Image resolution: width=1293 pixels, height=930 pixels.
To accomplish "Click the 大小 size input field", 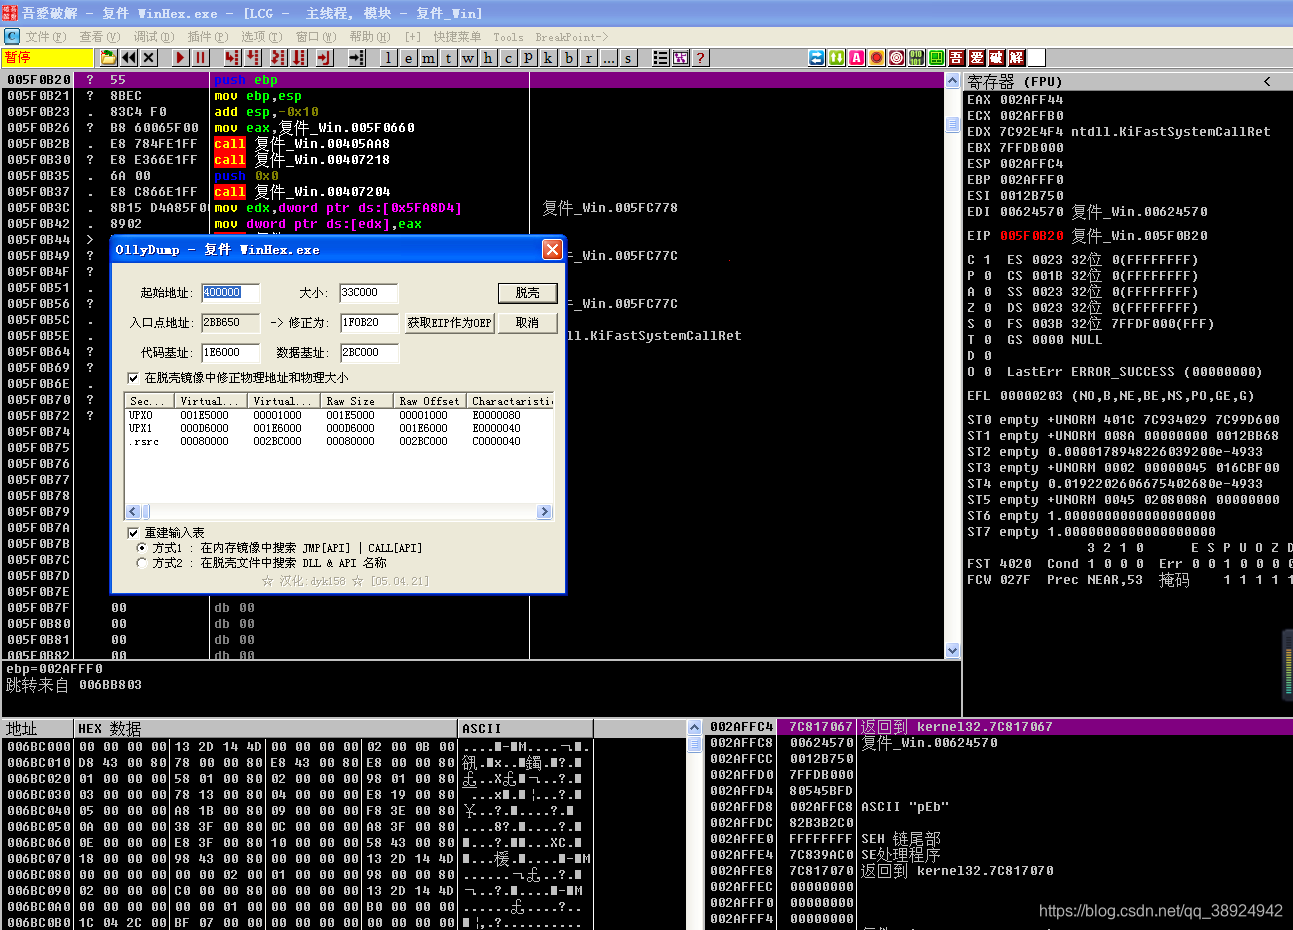I will pos(369,293).
